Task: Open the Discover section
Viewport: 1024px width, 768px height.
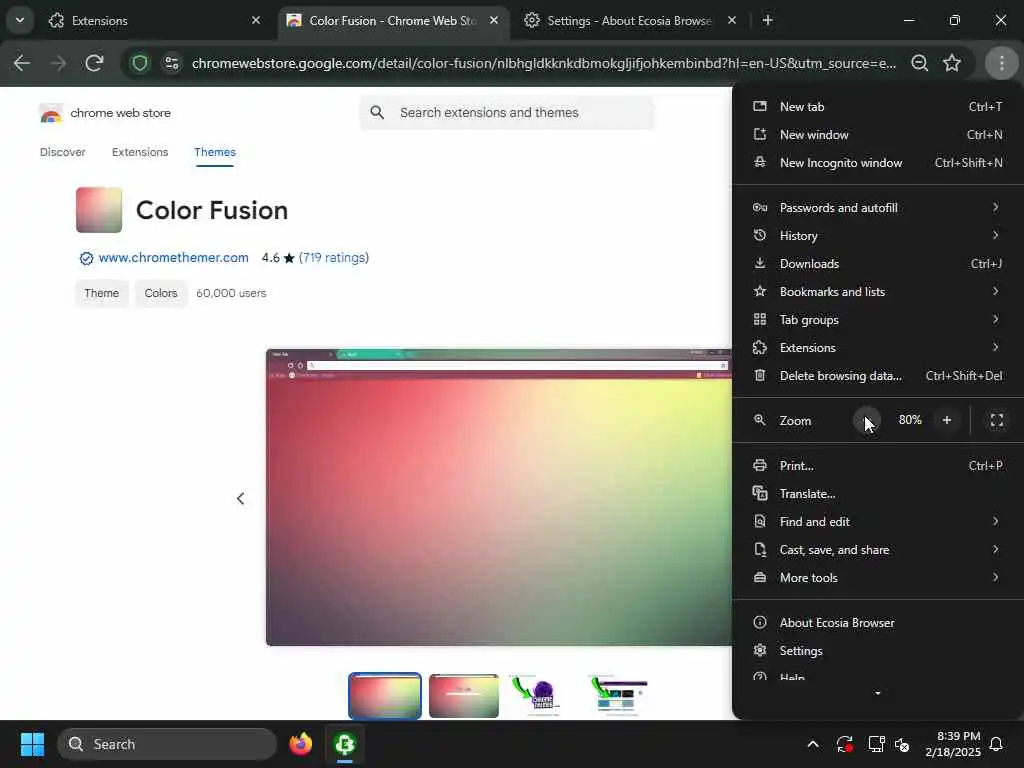Action: (x=63, y=152)
